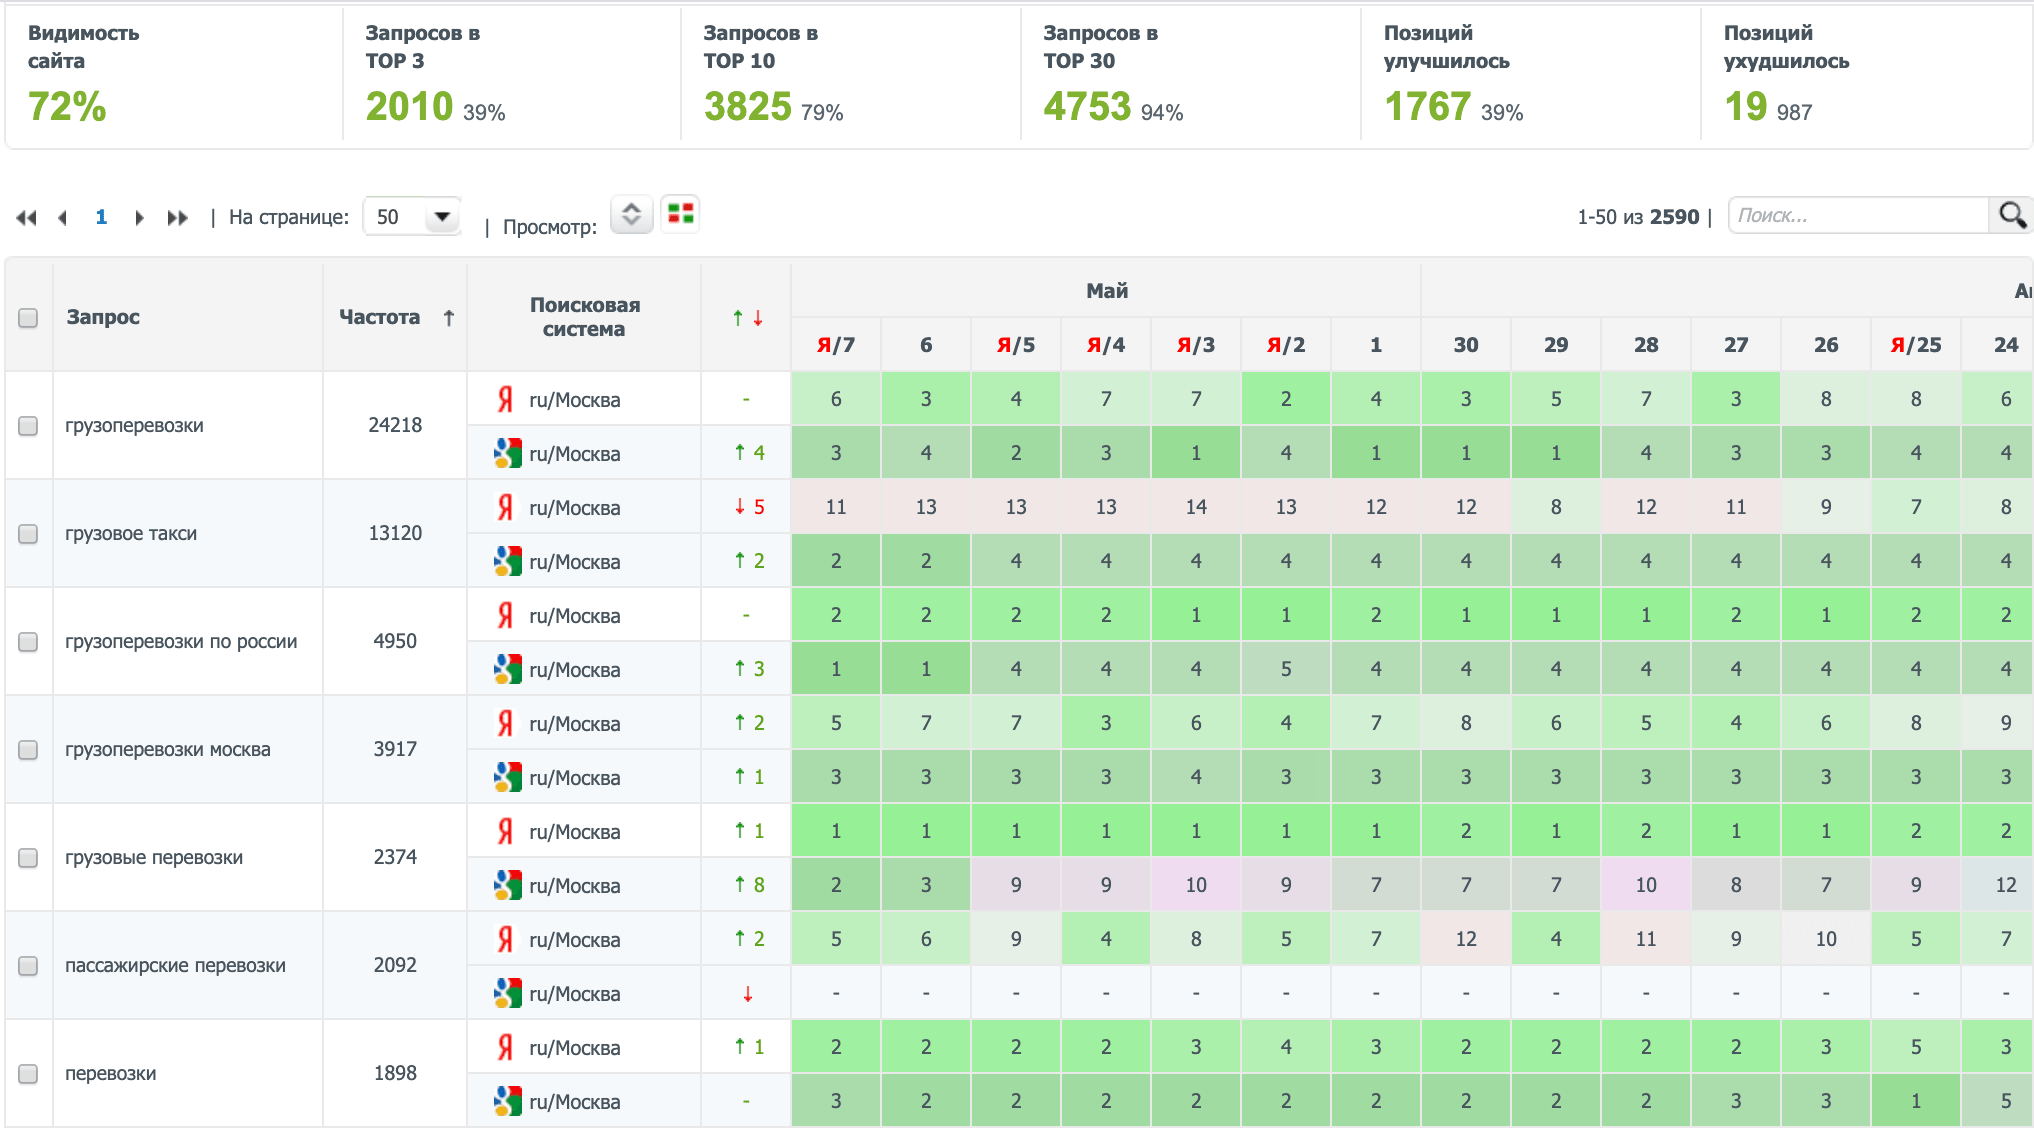Image resolution: width=2034 pixels, height=1128 pixels.
Task: Click the Запрос column header
Action: coord(103,317)
